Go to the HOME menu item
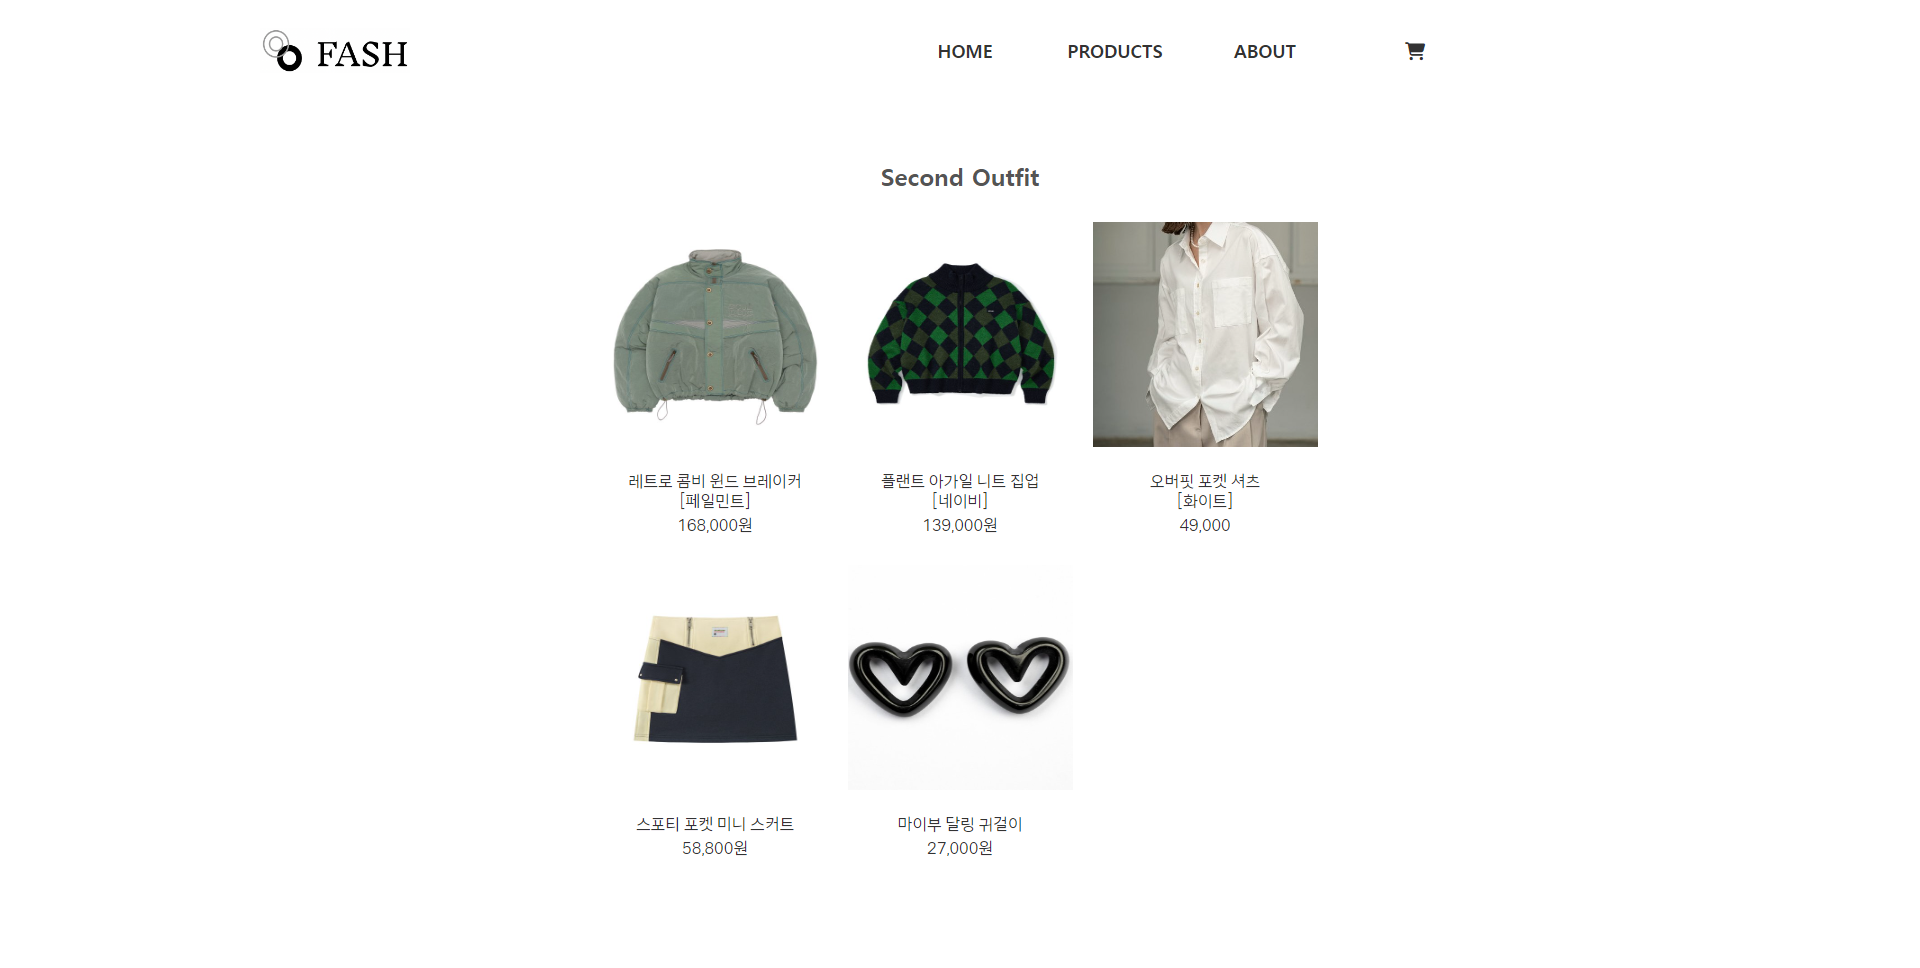The image size is (1920, 968). (x=965, y=52)
